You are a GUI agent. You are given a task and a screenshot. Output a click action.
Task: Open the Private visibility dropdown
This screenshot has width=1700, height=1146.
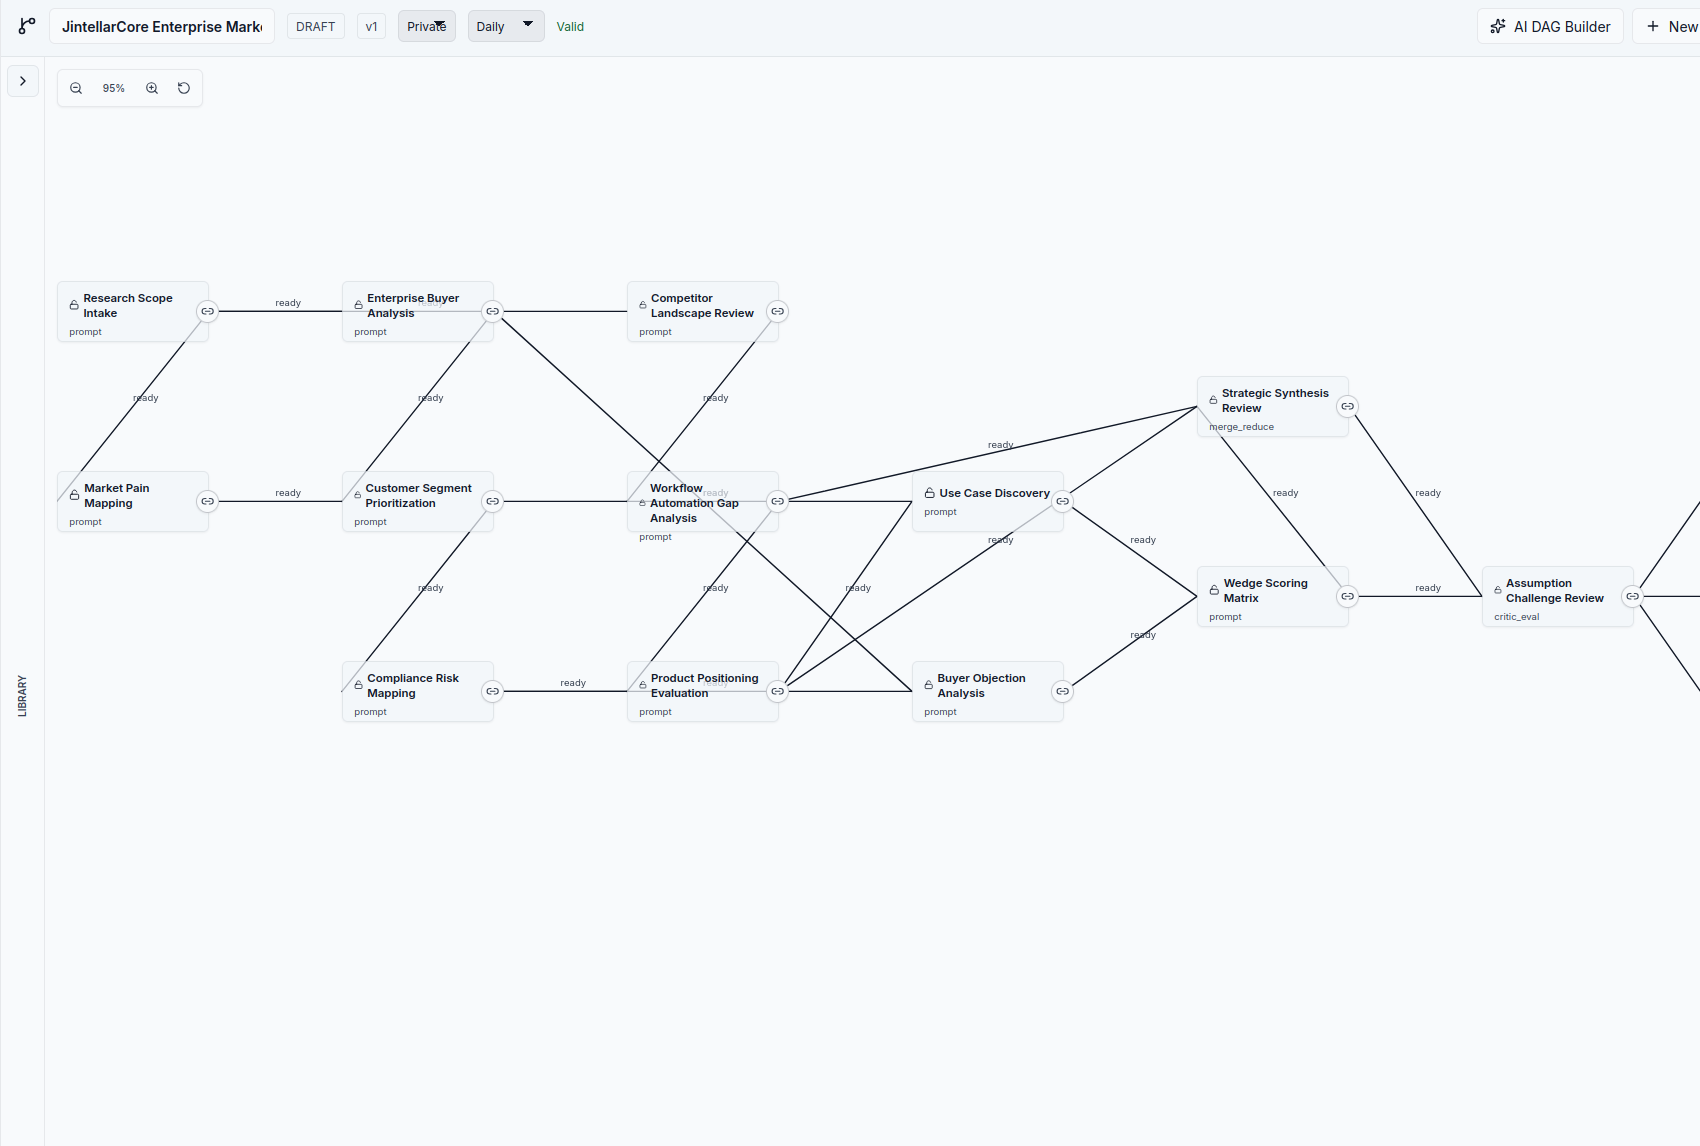coord(427,26)
